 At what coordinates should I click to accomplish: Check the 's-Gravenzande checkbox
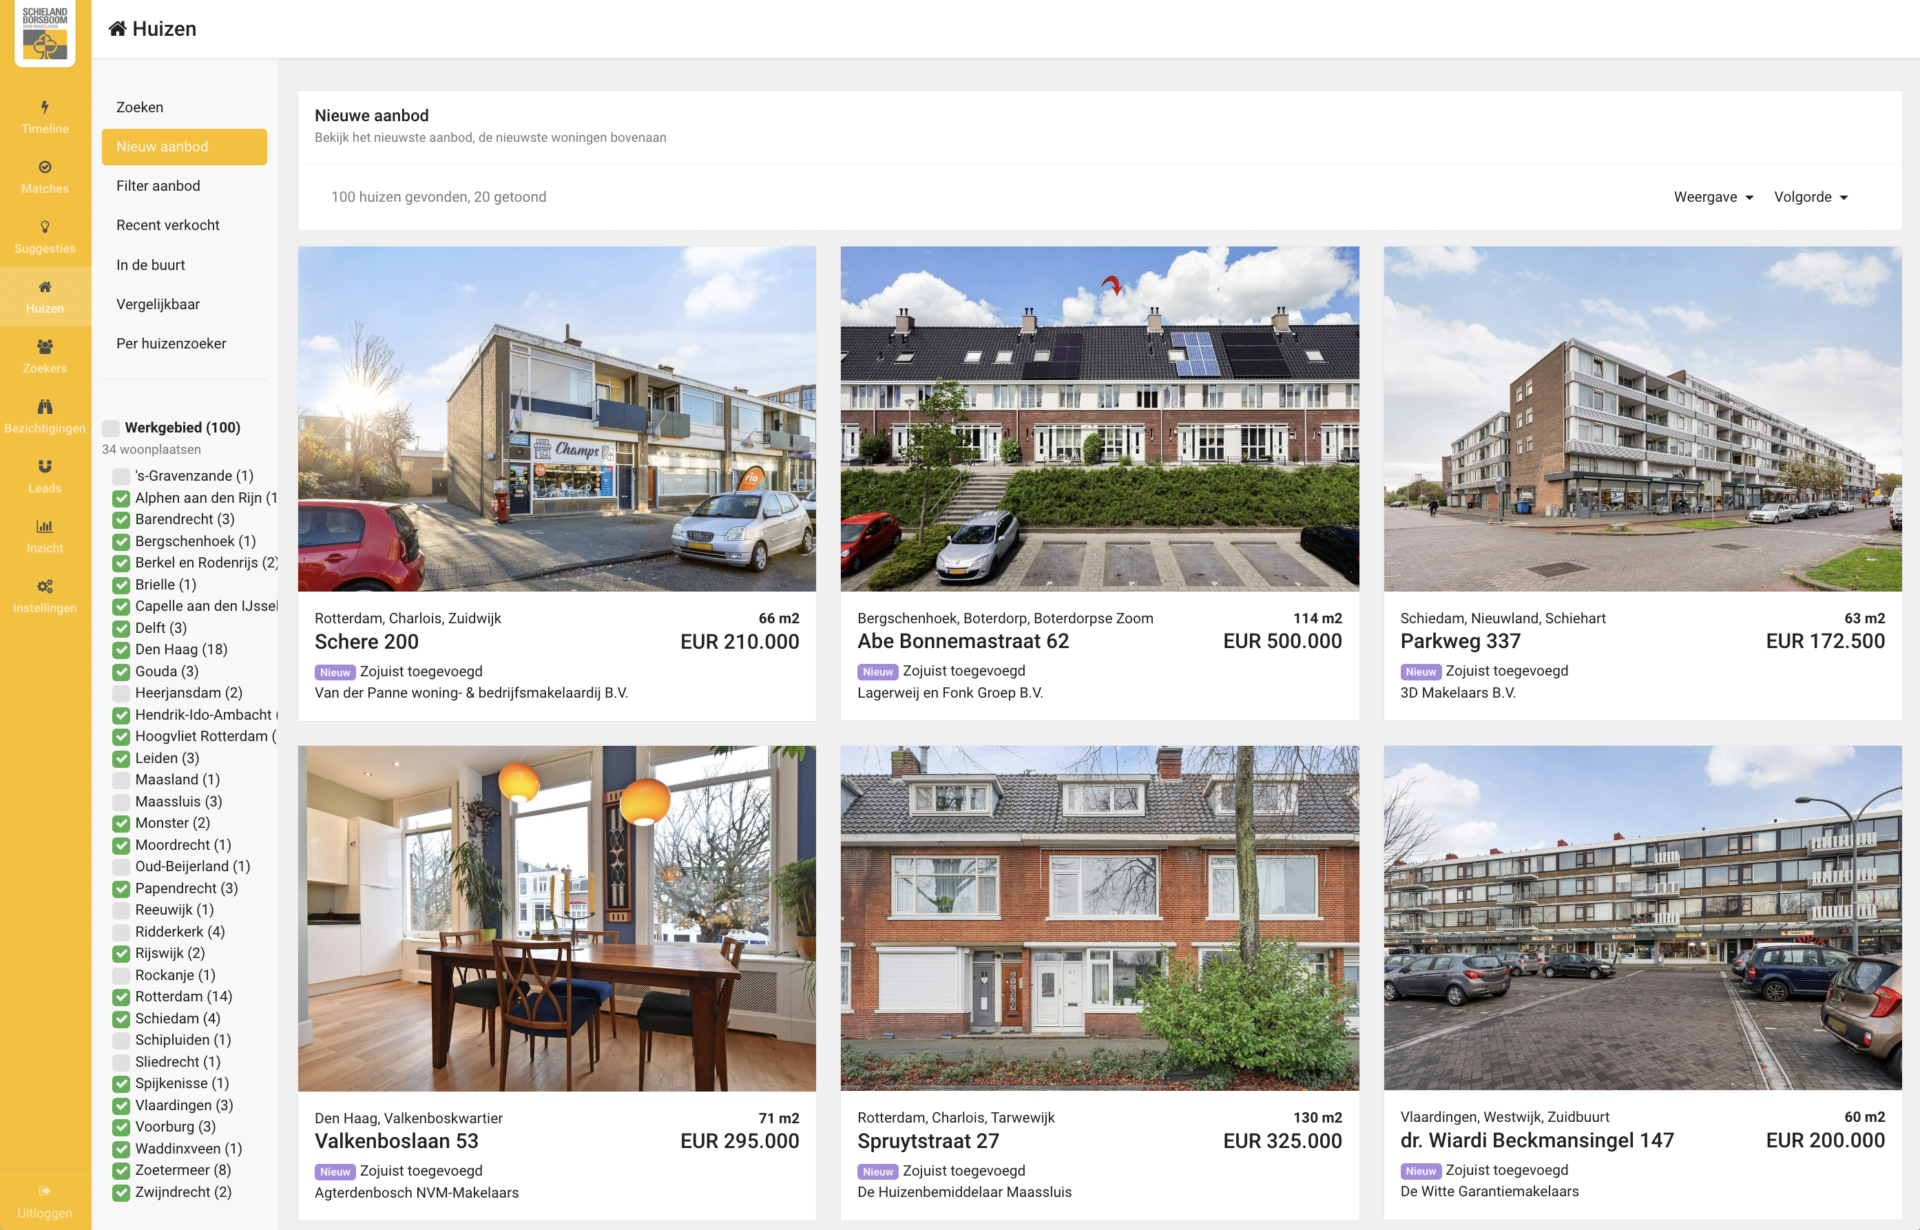[121, 476]
